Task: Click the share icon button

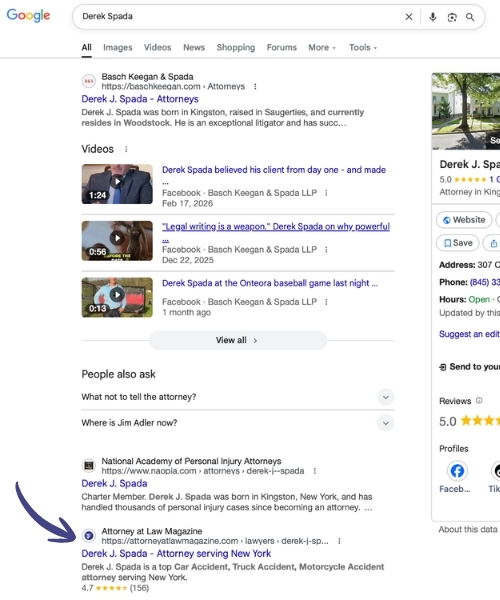Action: (x=493, y=243)
